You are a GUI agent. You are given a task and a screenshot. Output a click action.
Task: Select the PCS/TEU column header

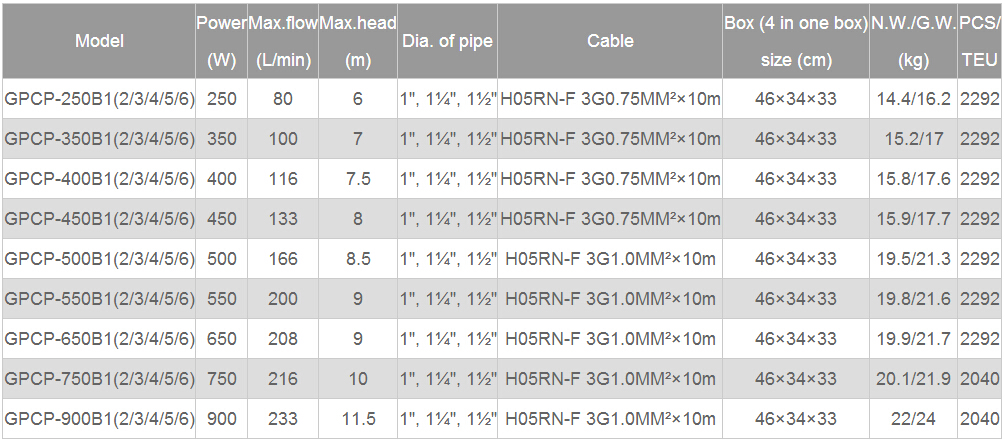pos(981,41)
